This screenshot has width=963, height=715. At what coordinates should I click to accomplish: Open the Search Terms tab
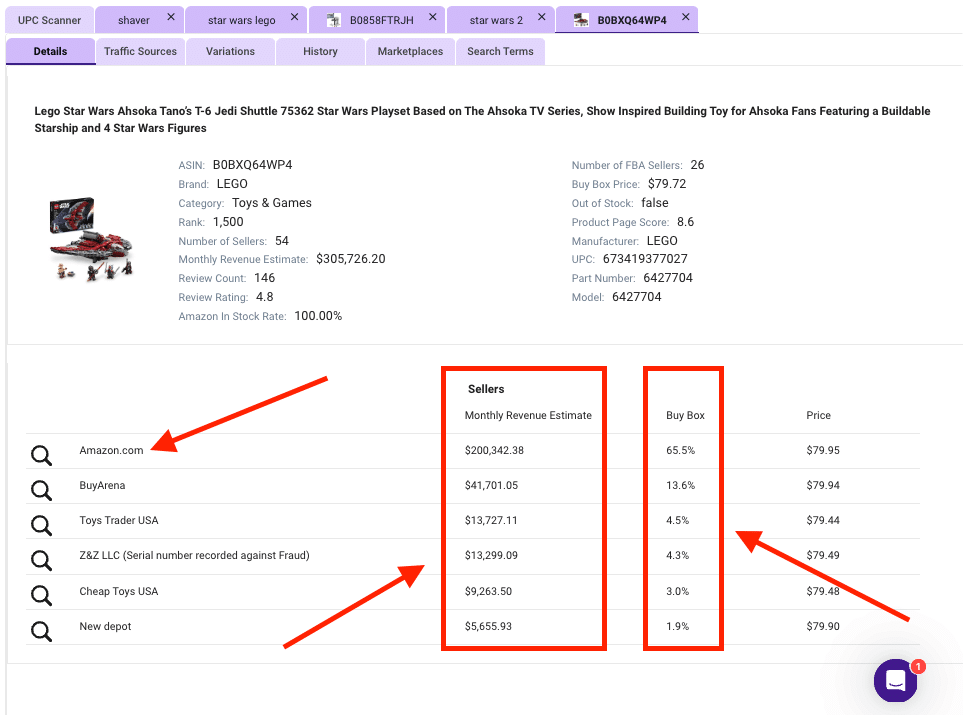pos(500,52)
